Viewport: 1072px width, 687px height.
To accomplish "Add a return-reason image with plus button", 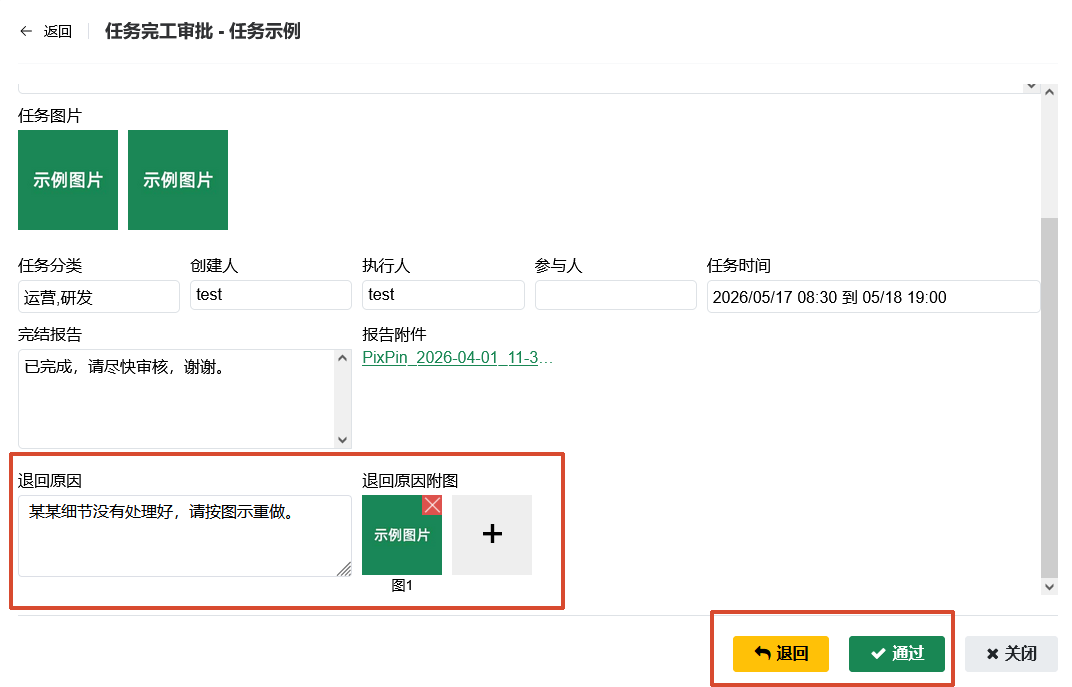I will point(492,535).
